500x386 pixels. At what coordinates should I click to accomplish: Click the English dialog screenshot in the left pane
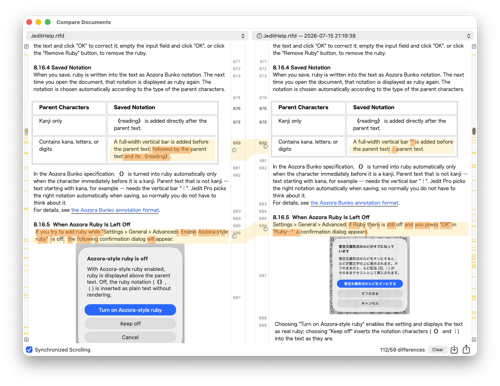(130, 293)
